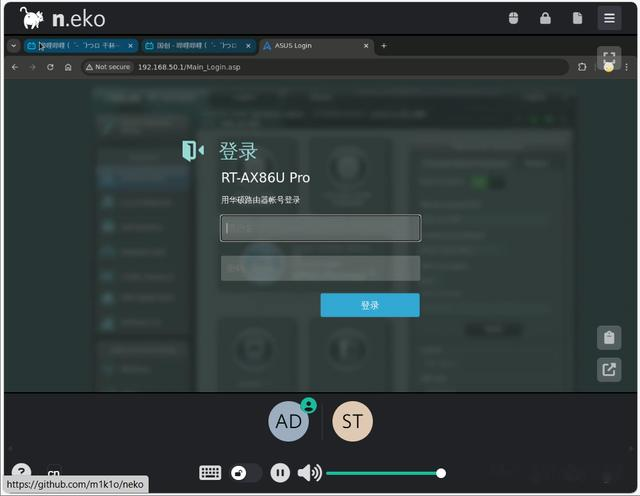This screenshot has height=496, width=640.
Task: Click the login door icon beside 登录
Action: pos(193,151)
